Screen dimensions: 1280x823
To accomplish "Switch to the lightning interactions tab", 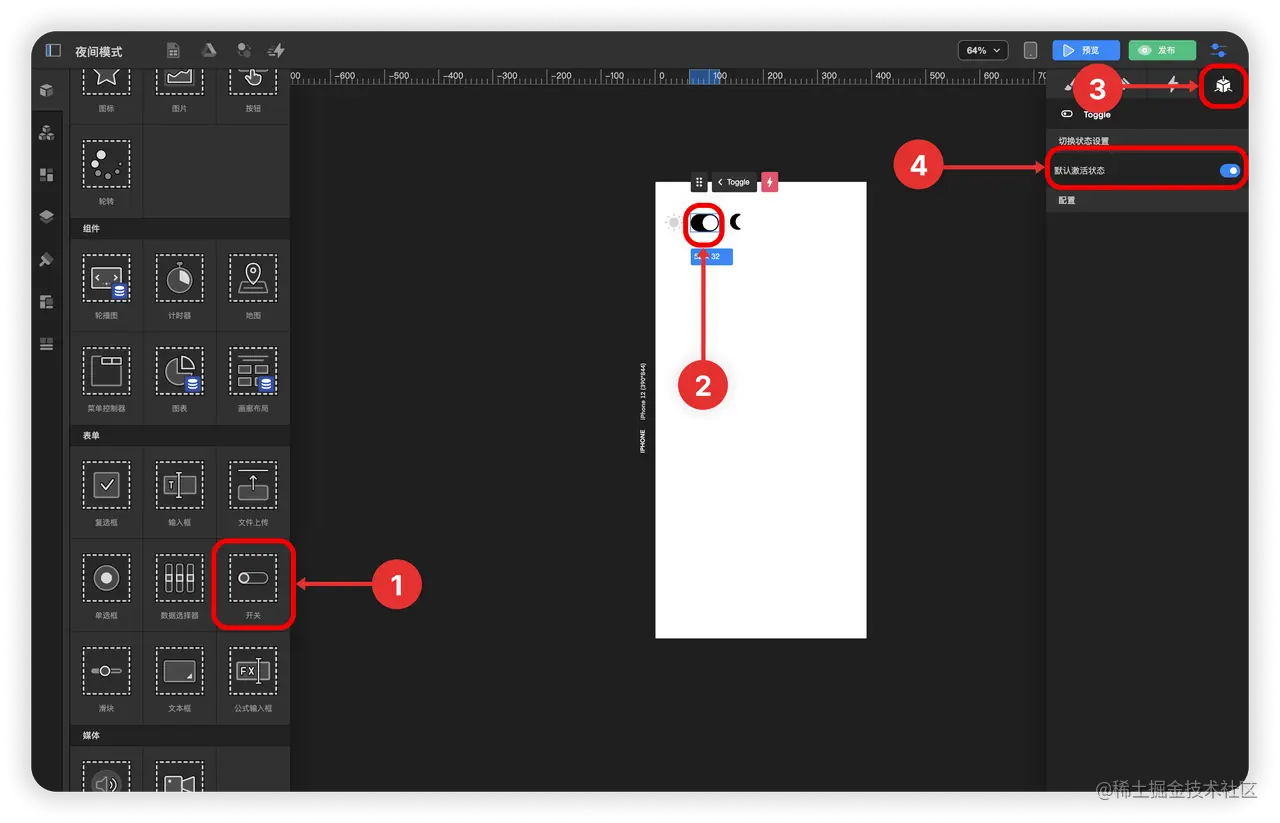I will [1173, 85].
